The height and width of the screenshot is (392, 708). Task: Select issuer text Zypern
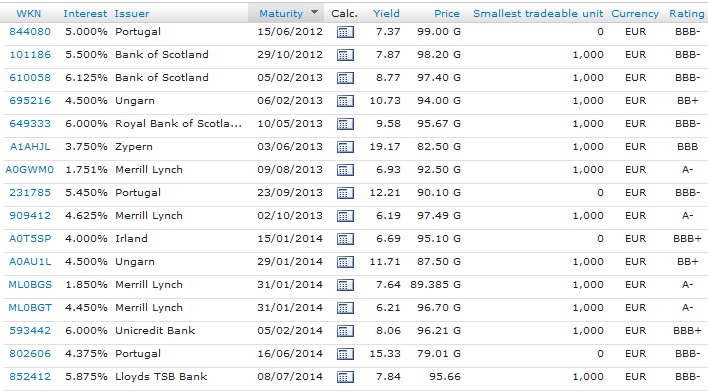134,147
